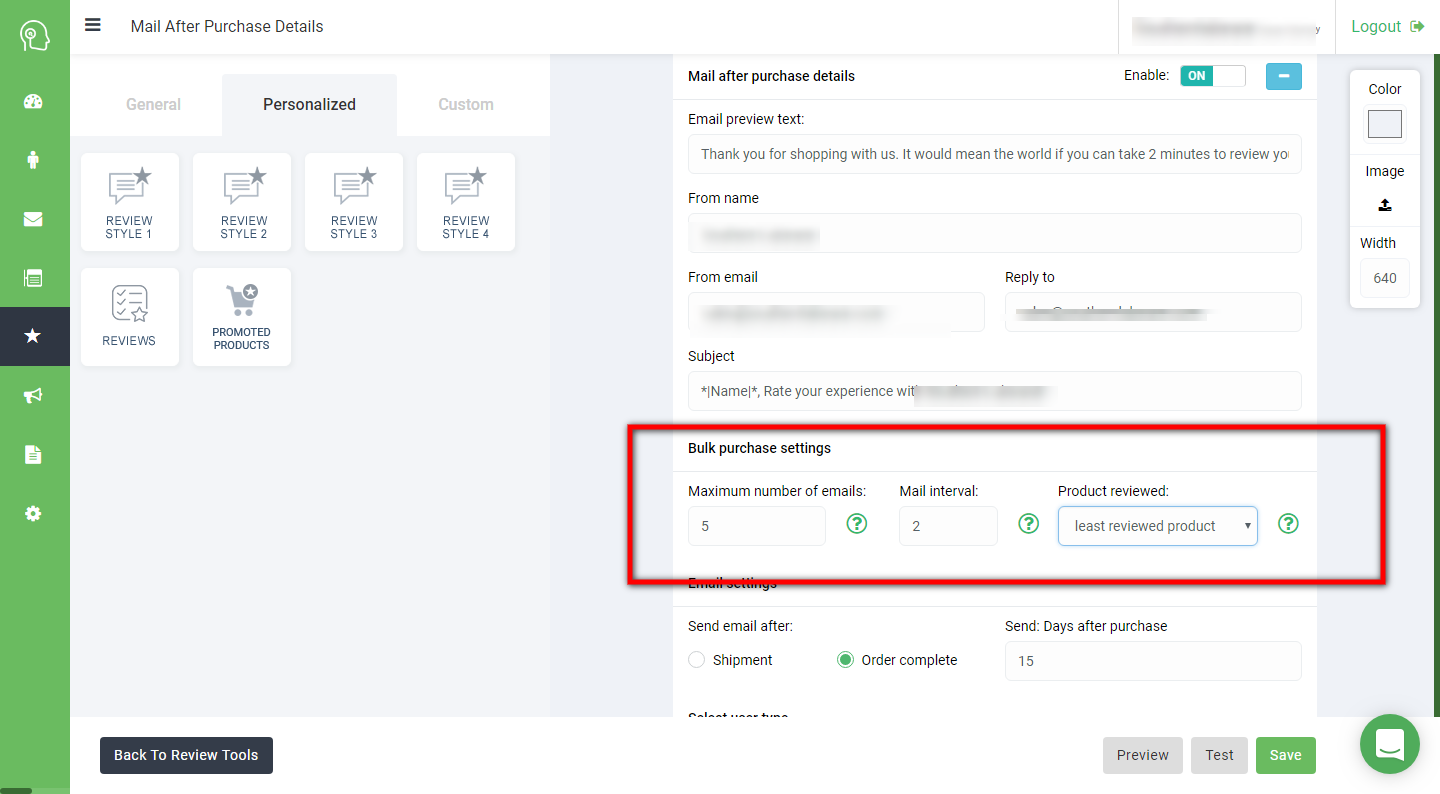Open the megaphone icon in sidebar
This screenshot has width=1440, height=794.
33,396
